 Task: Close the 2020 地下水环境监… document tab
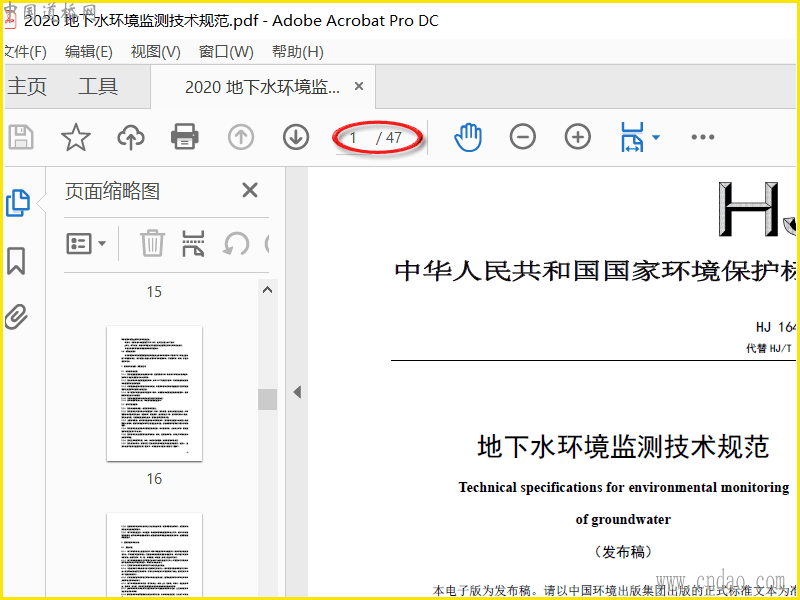(359, 86)
